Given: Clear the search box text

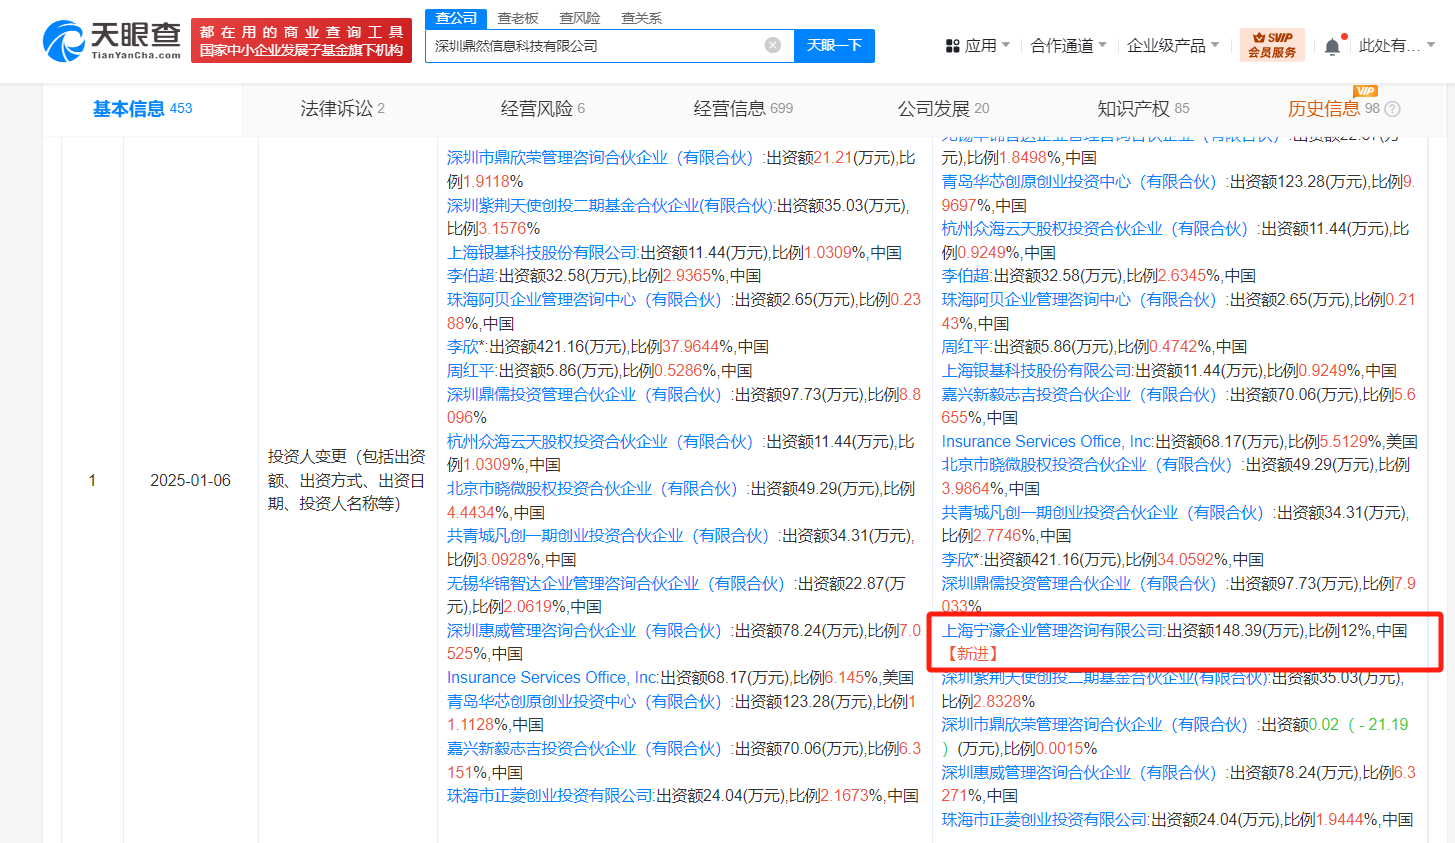Looking at the screenshot, I should [772, 45].
